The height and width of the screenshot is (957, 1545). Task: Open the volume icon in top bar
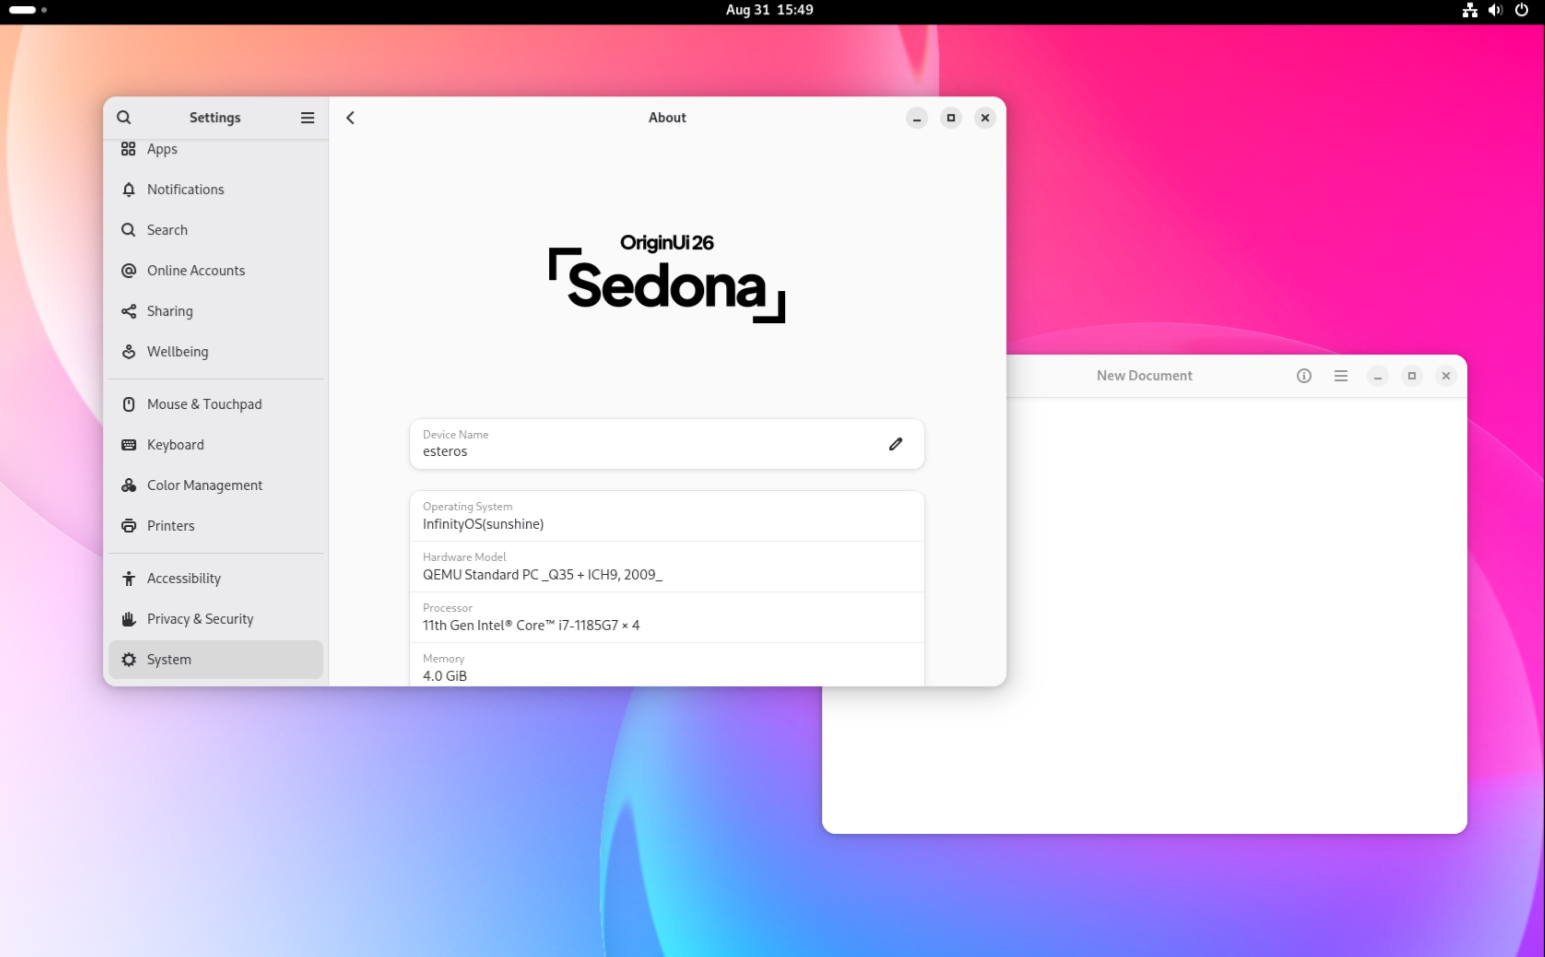pyautogui.click(x=1495, y=10)
